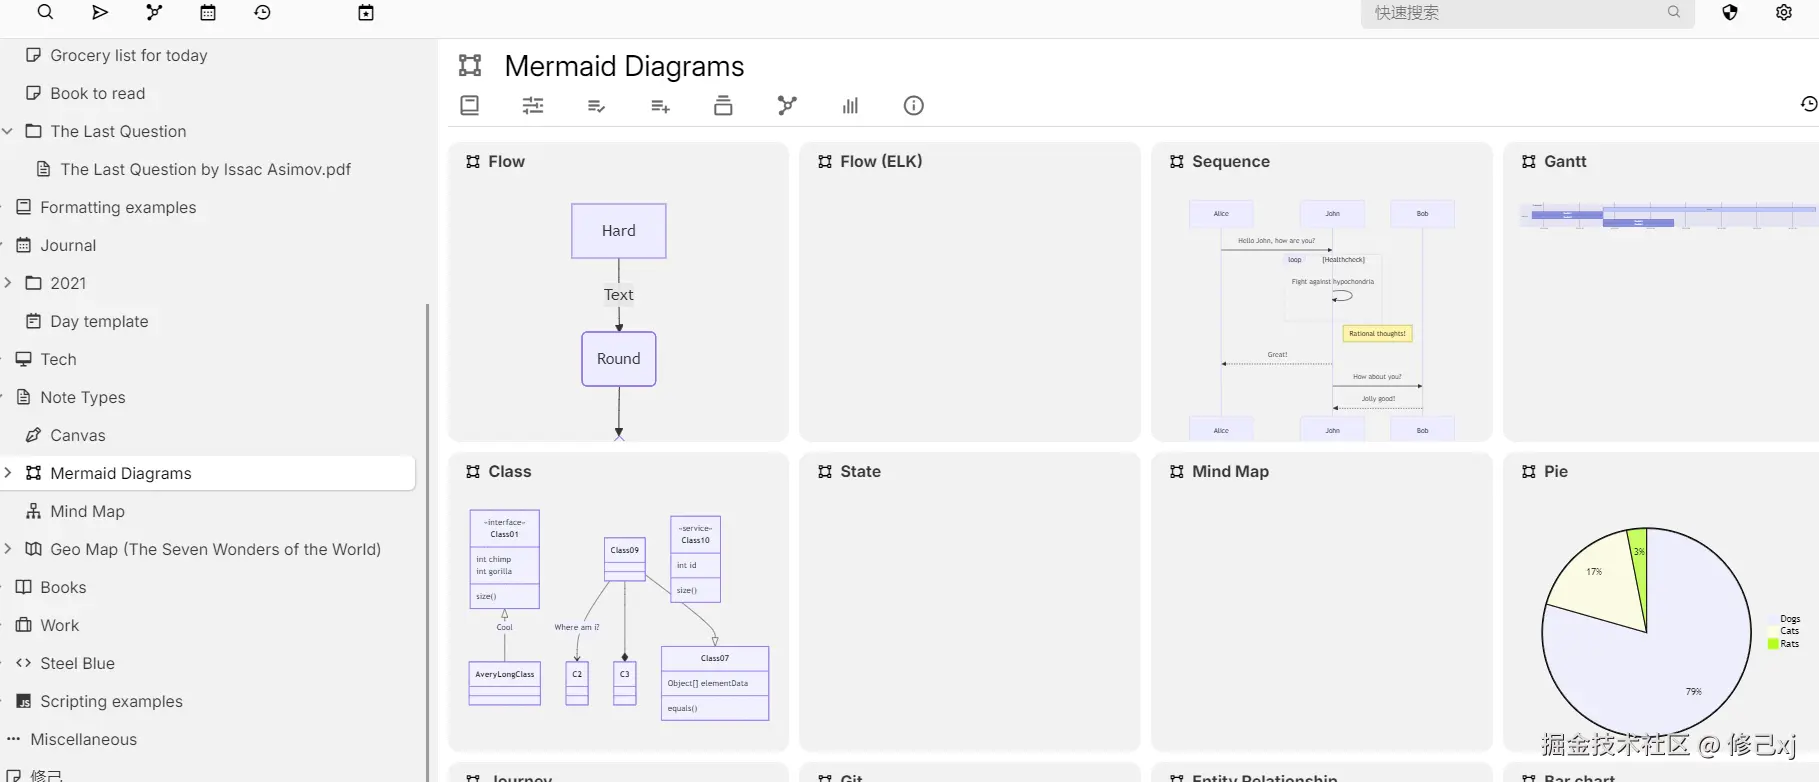The image size is (1819, 782).
Task: Open the Note Map ribbon tab
Action: coord(787,105)
